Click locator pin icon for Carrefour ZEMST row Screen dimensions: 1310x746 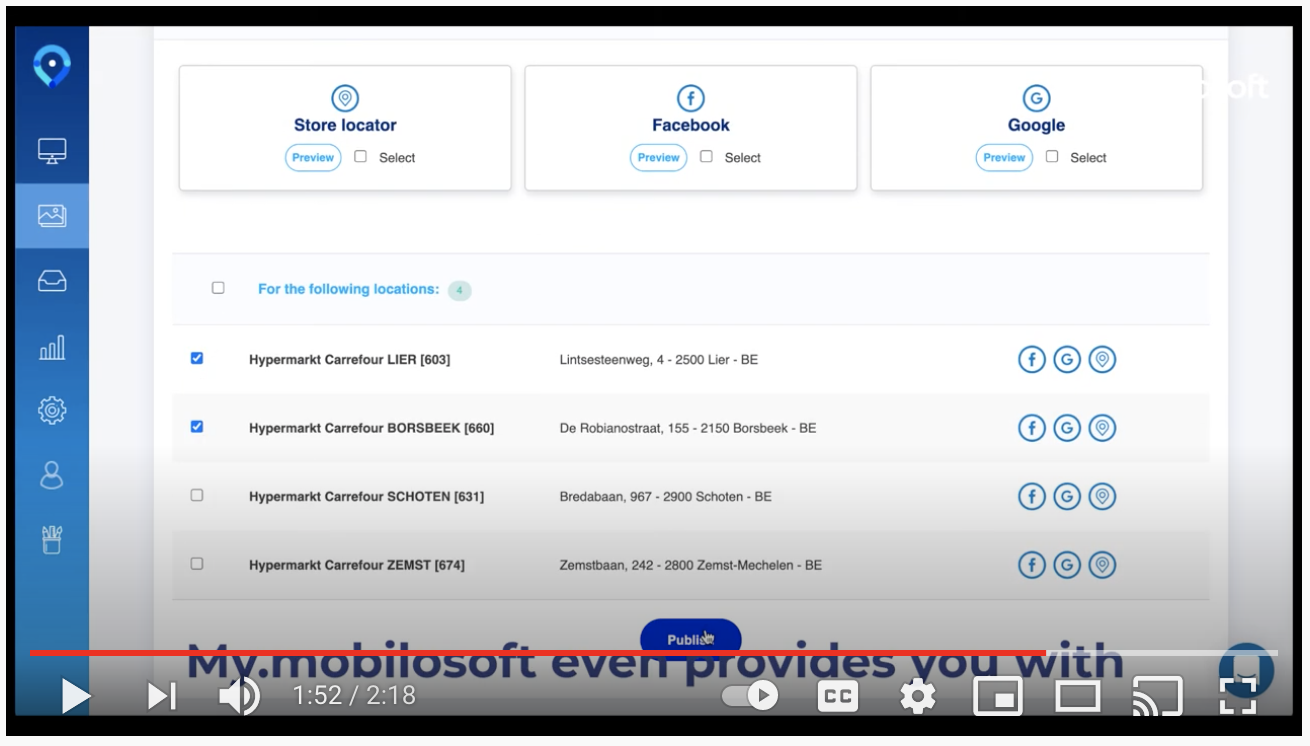point(1102,565)
